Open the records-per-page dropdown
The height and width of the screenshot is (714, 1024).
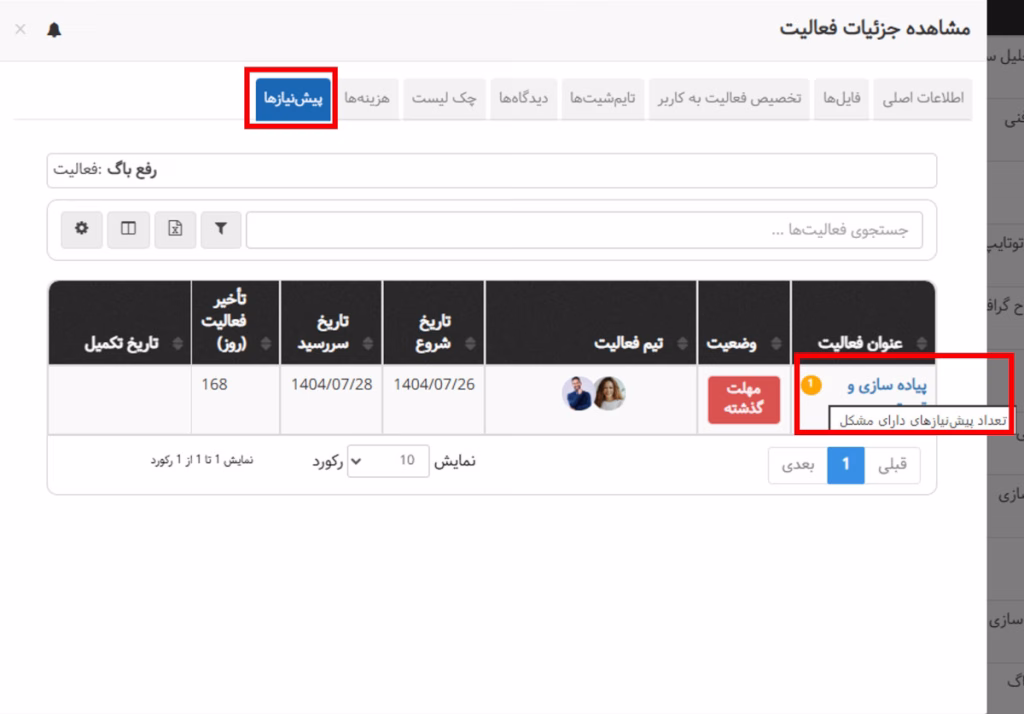tap(388, 462)
